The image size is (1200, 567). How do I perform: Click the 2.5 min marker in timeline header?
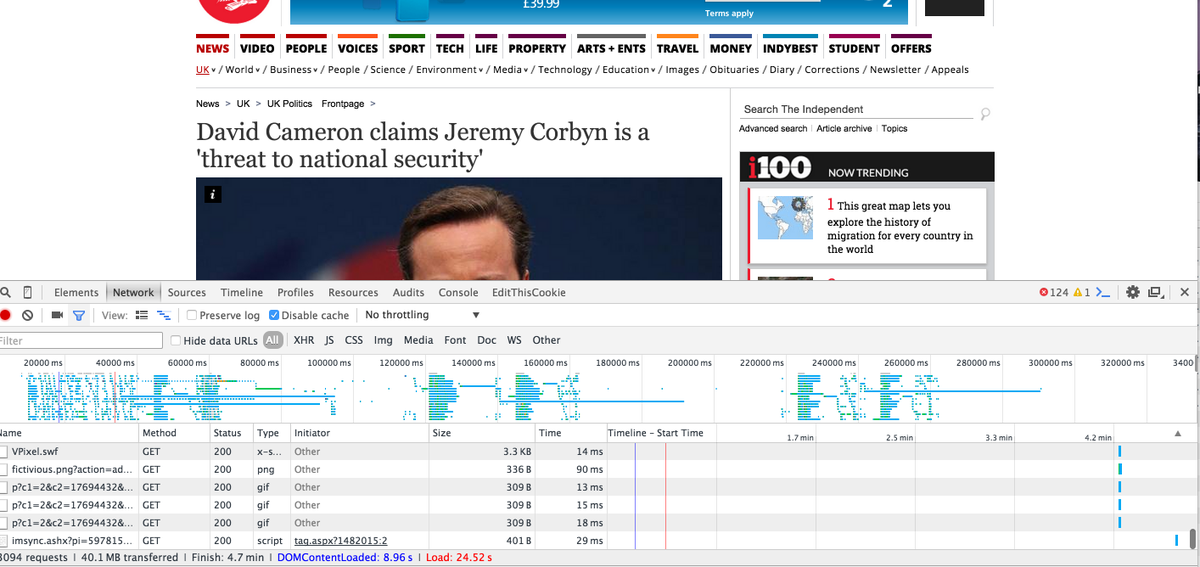point(899,438)
